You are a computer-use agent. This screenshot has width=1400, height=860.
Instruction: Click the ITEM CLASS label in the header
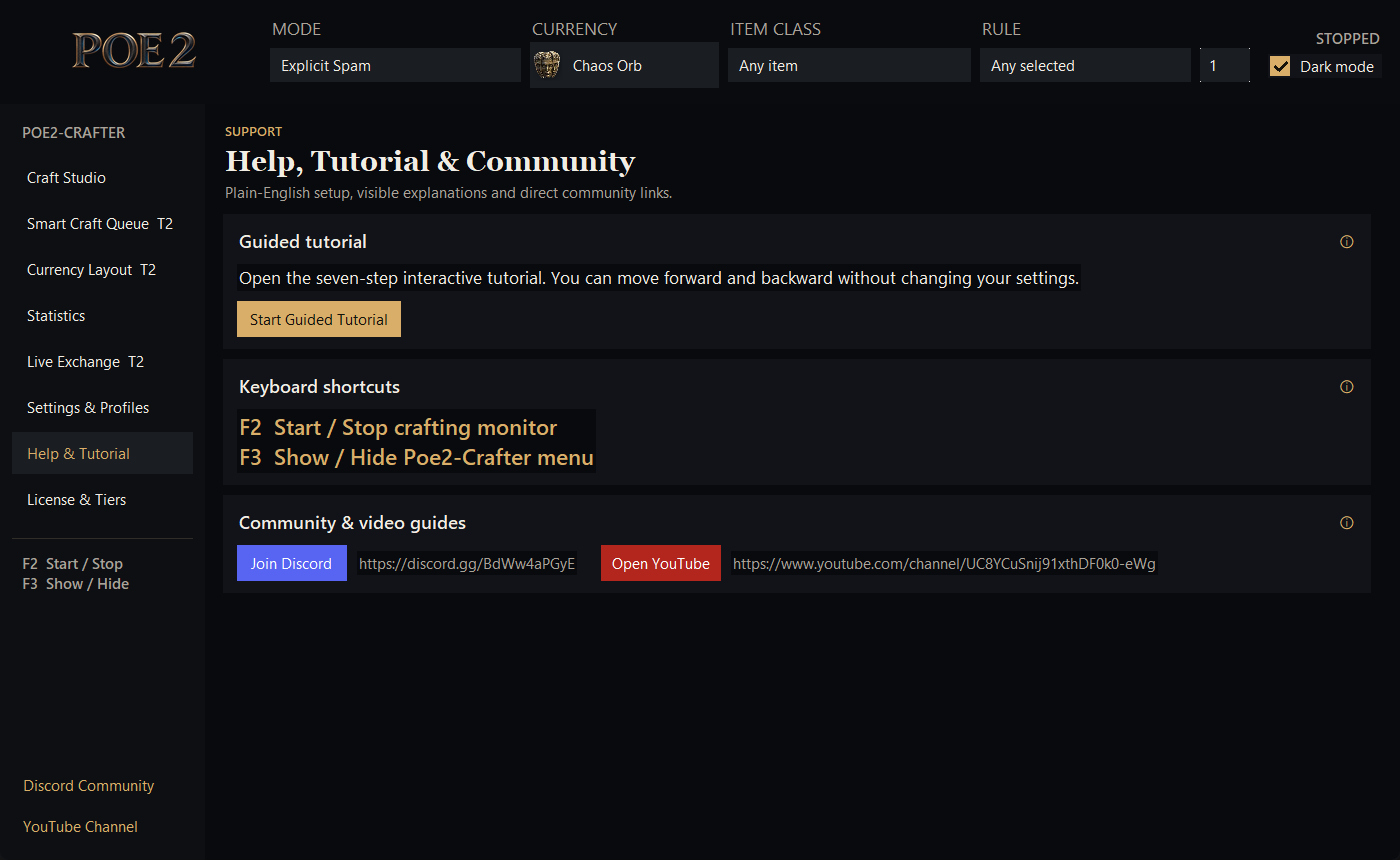click(775, 30)
